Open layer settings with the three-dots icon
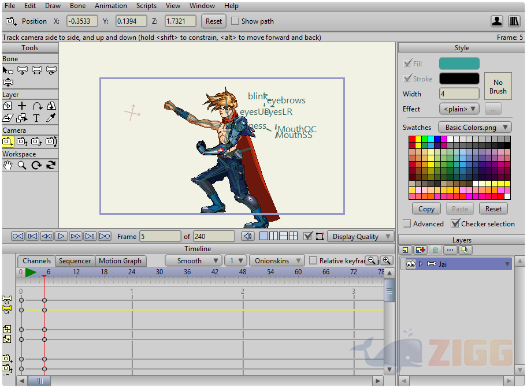The image size is (527, 388). pyautogui.click(x=450, y=250)
